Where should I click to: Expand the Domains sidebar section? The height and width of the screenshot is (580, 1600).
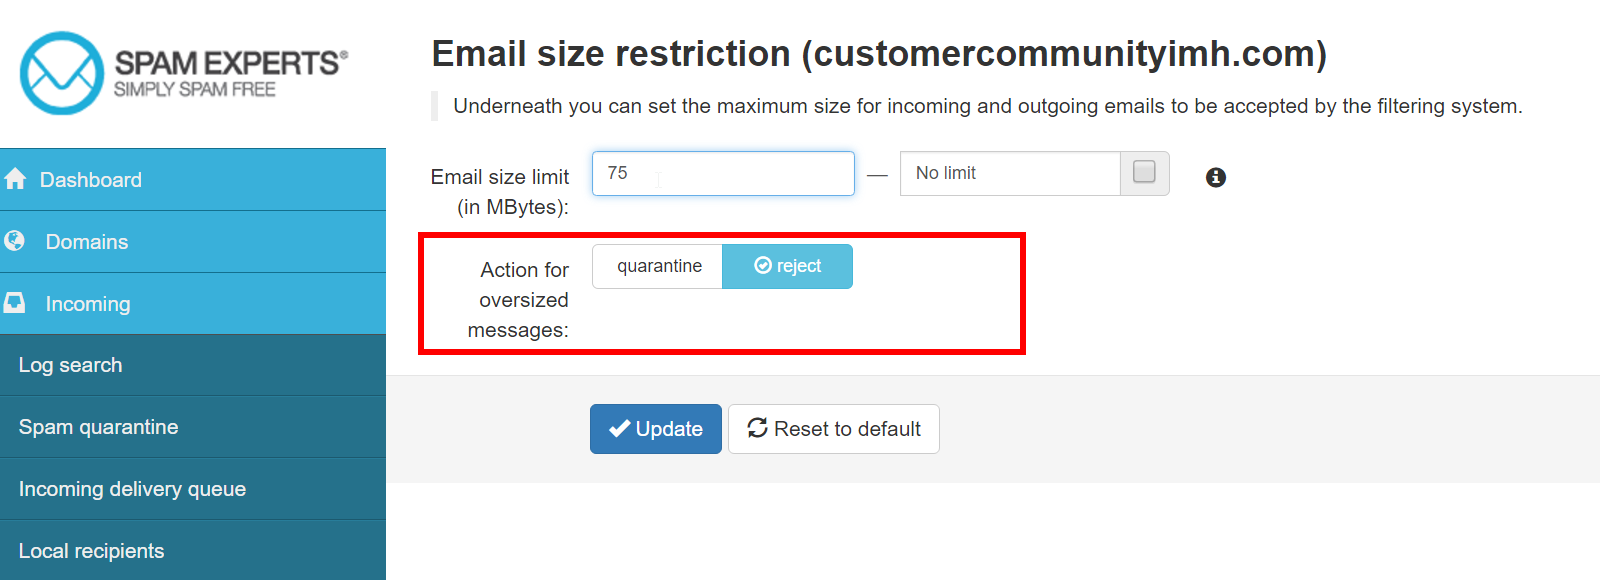click(x=87, y=242)
